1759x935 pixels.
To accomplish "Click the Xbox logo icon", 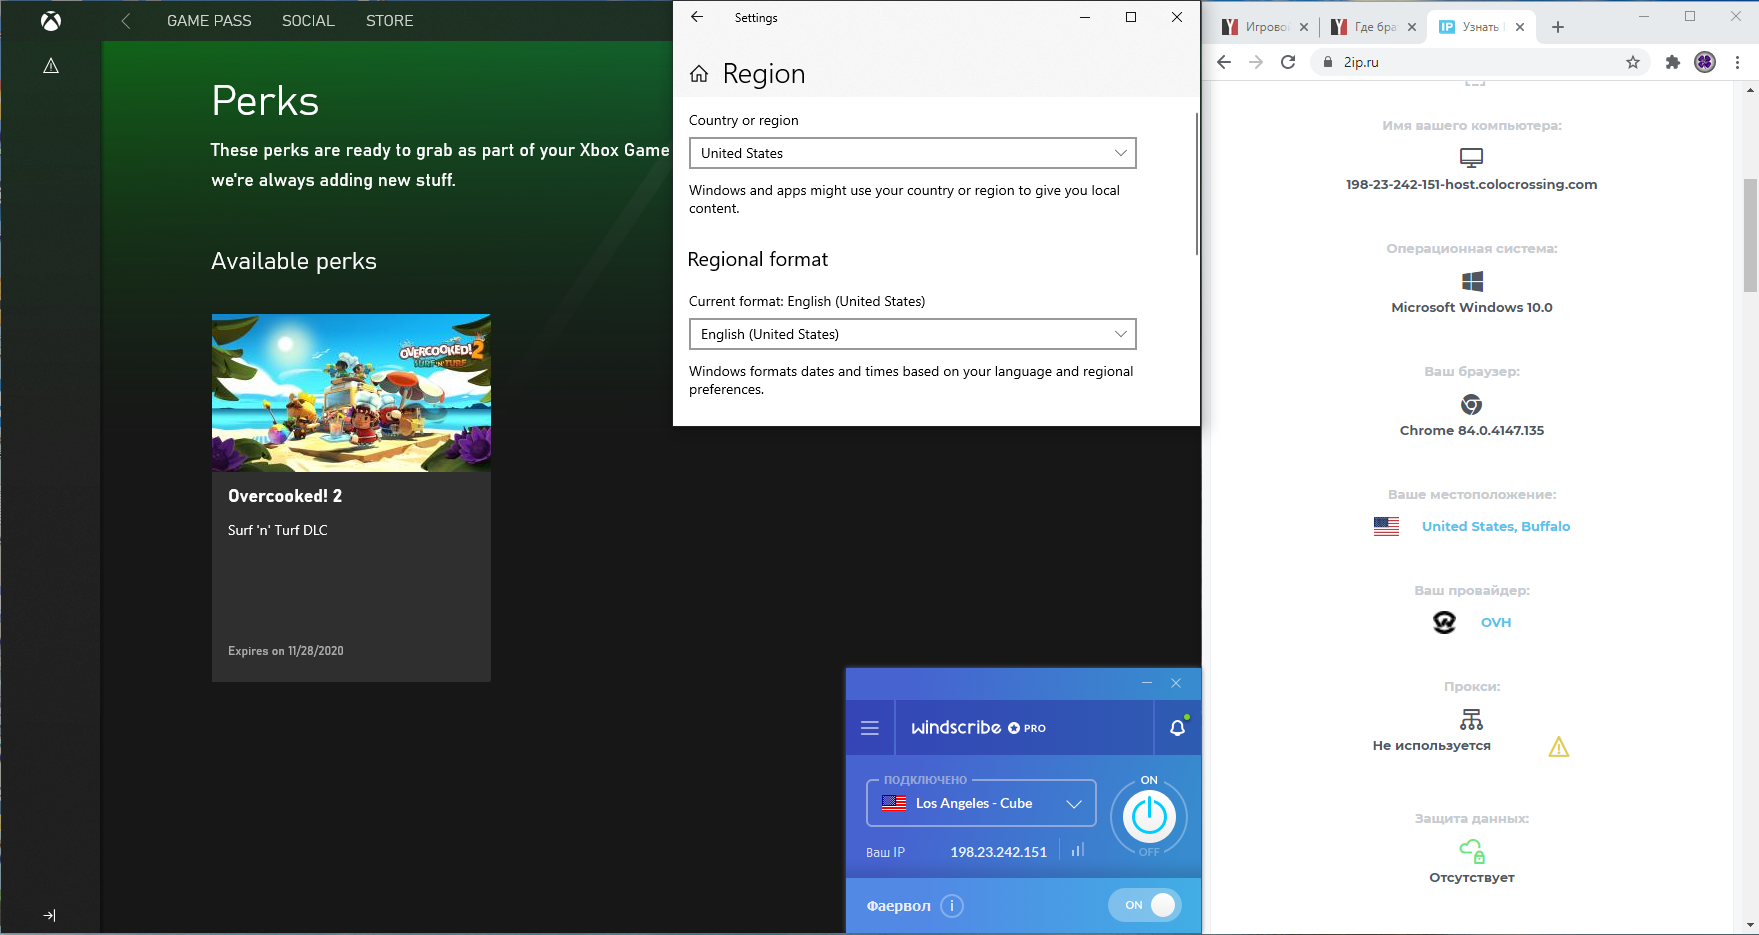I will [x=51, y=21].
